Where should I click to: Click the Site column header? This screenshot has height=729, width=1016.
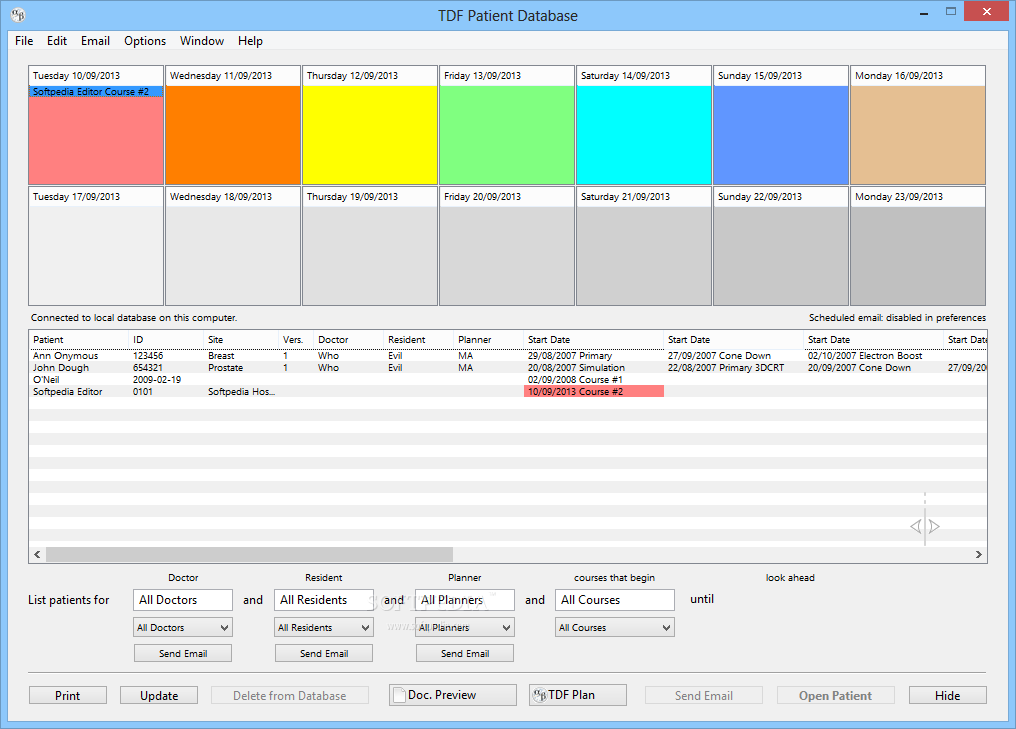241,340
